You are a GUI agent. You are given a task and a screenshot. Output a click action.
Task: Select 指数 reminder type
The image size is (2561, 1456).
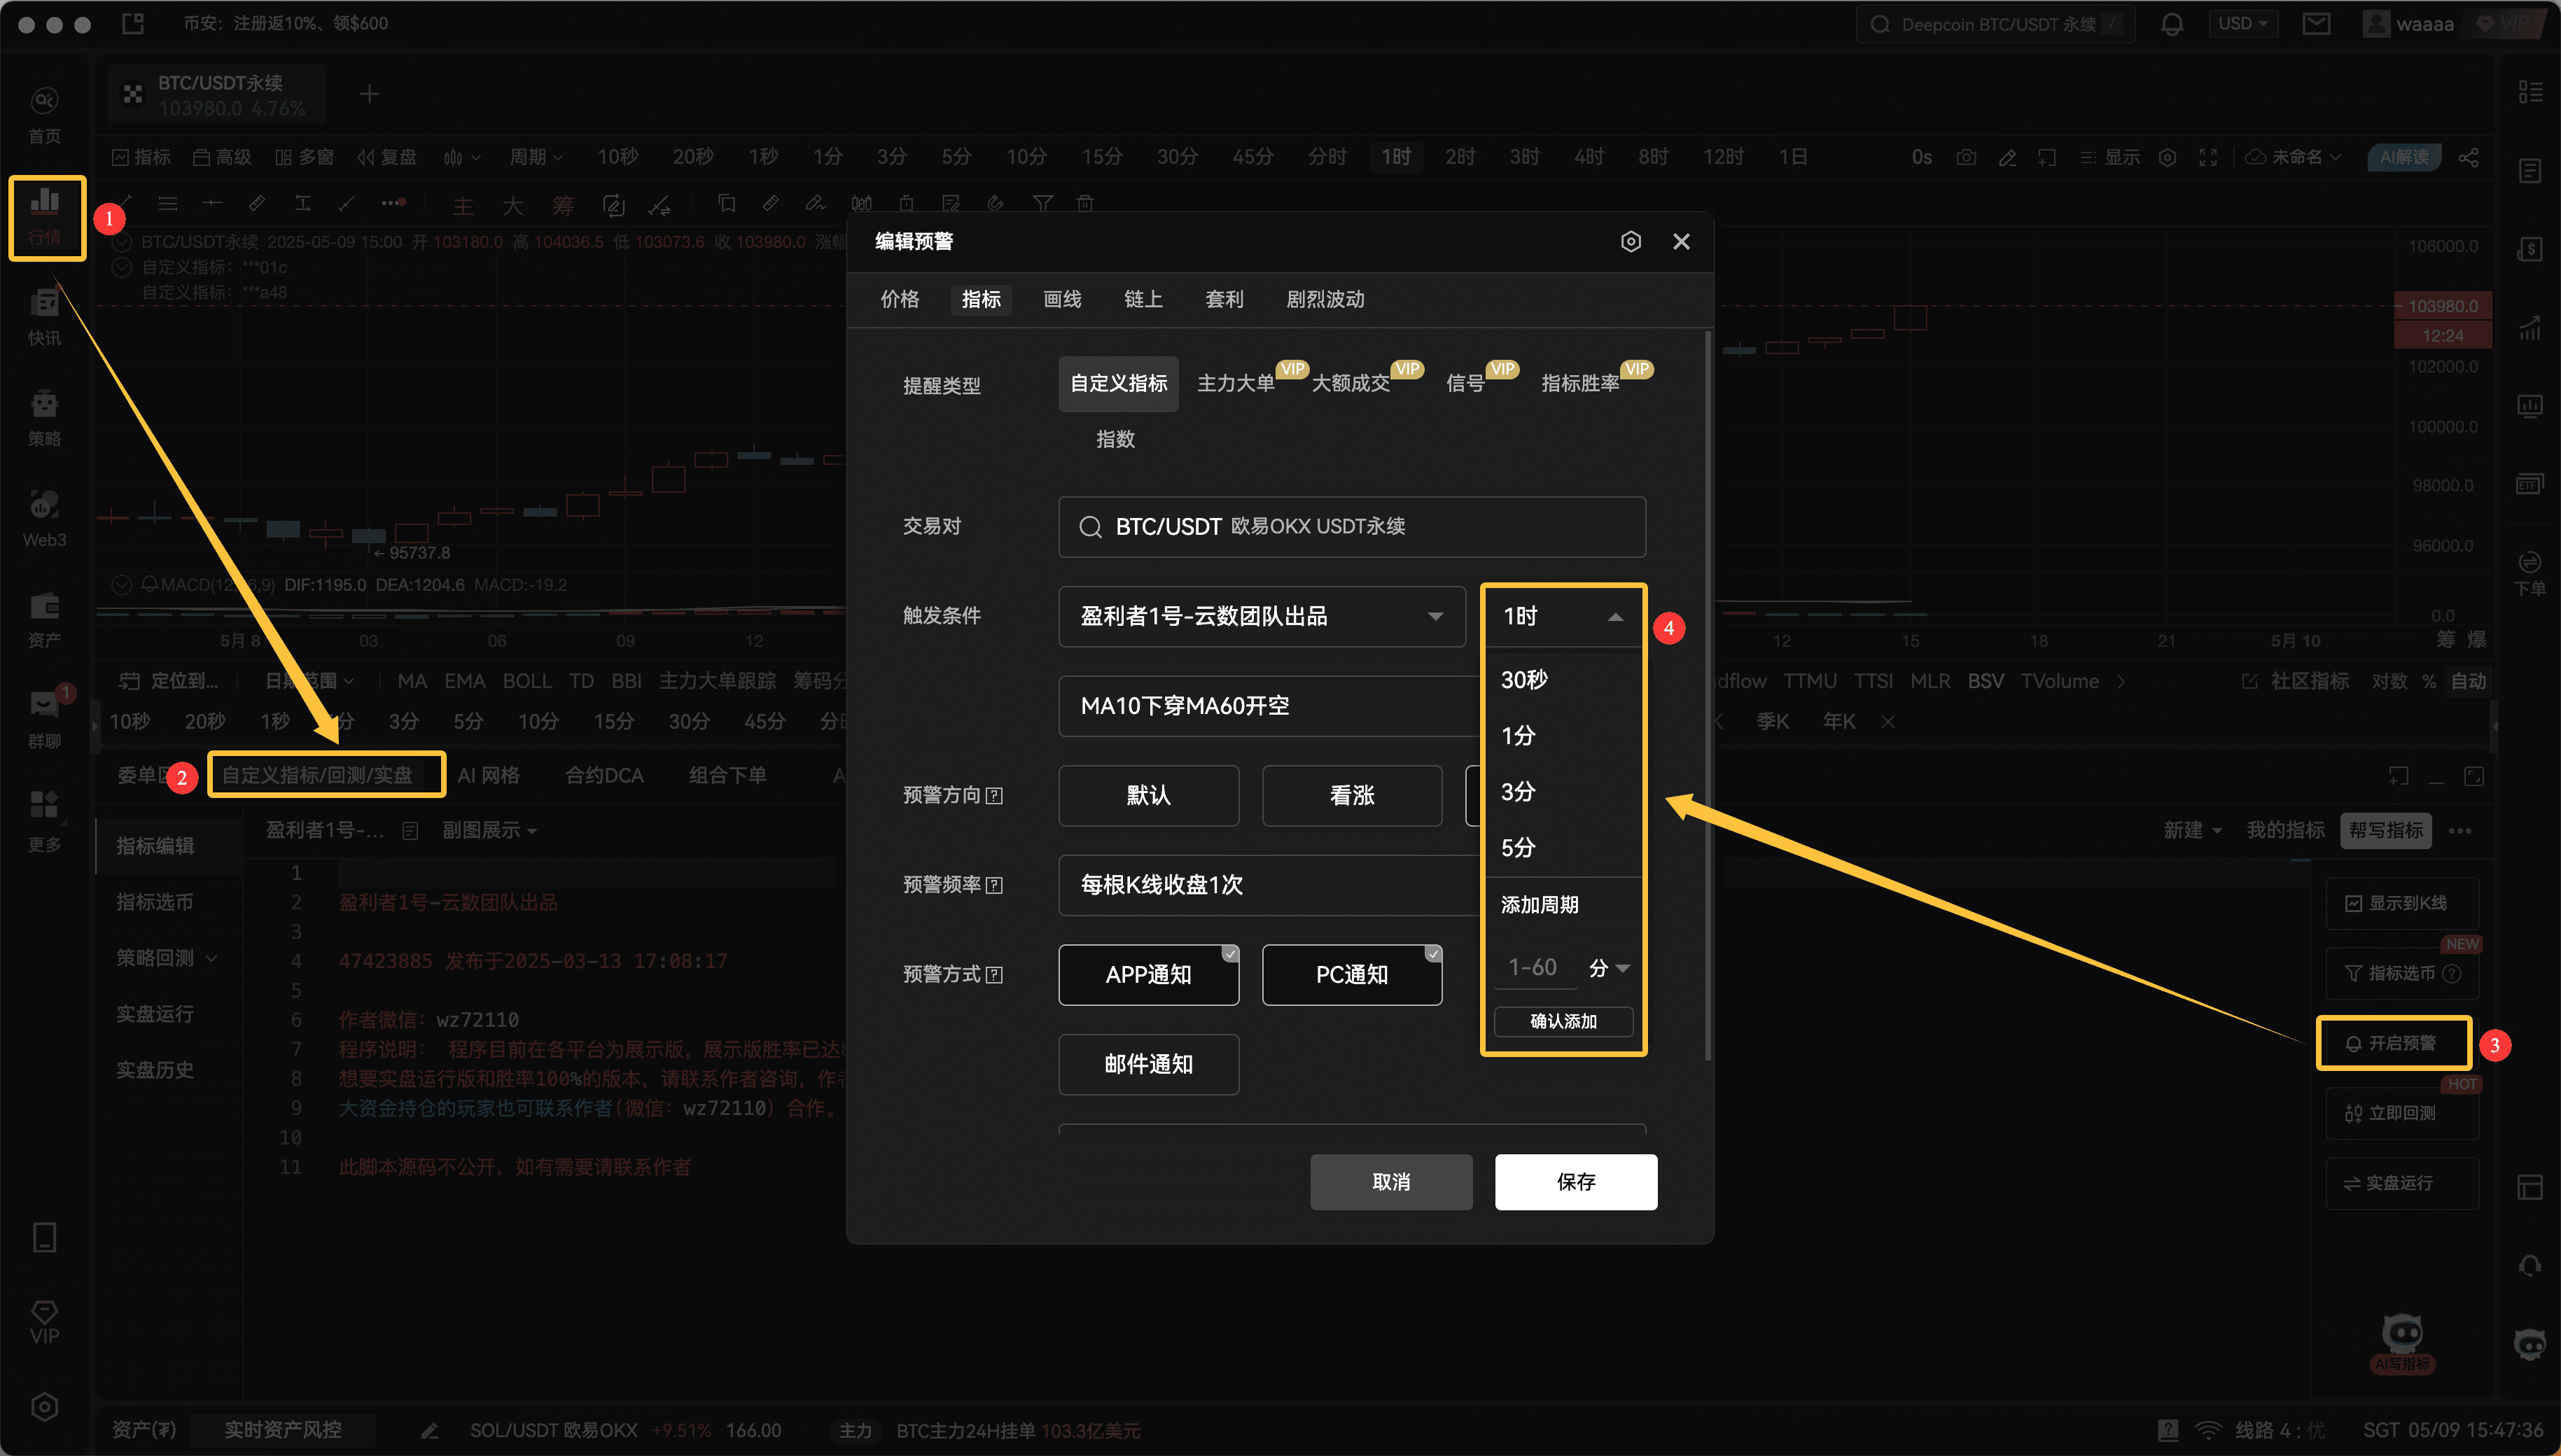click(x=1115, y=440)
